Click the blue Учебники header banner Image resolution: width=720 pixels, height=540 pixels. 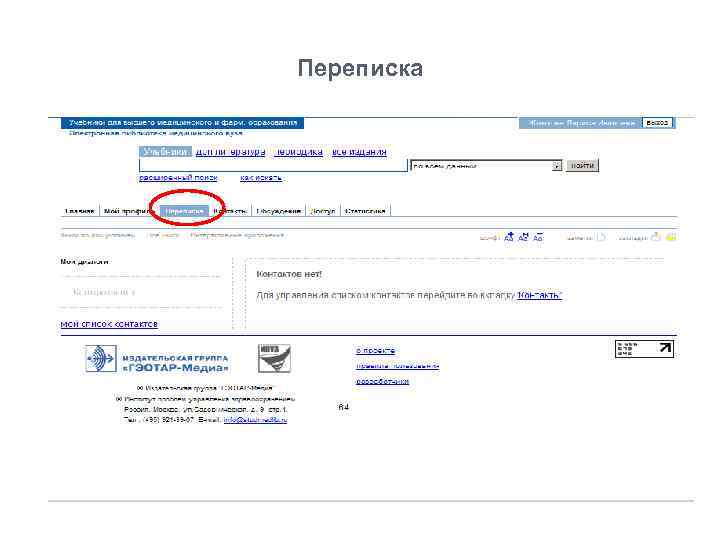click(182, 123)
